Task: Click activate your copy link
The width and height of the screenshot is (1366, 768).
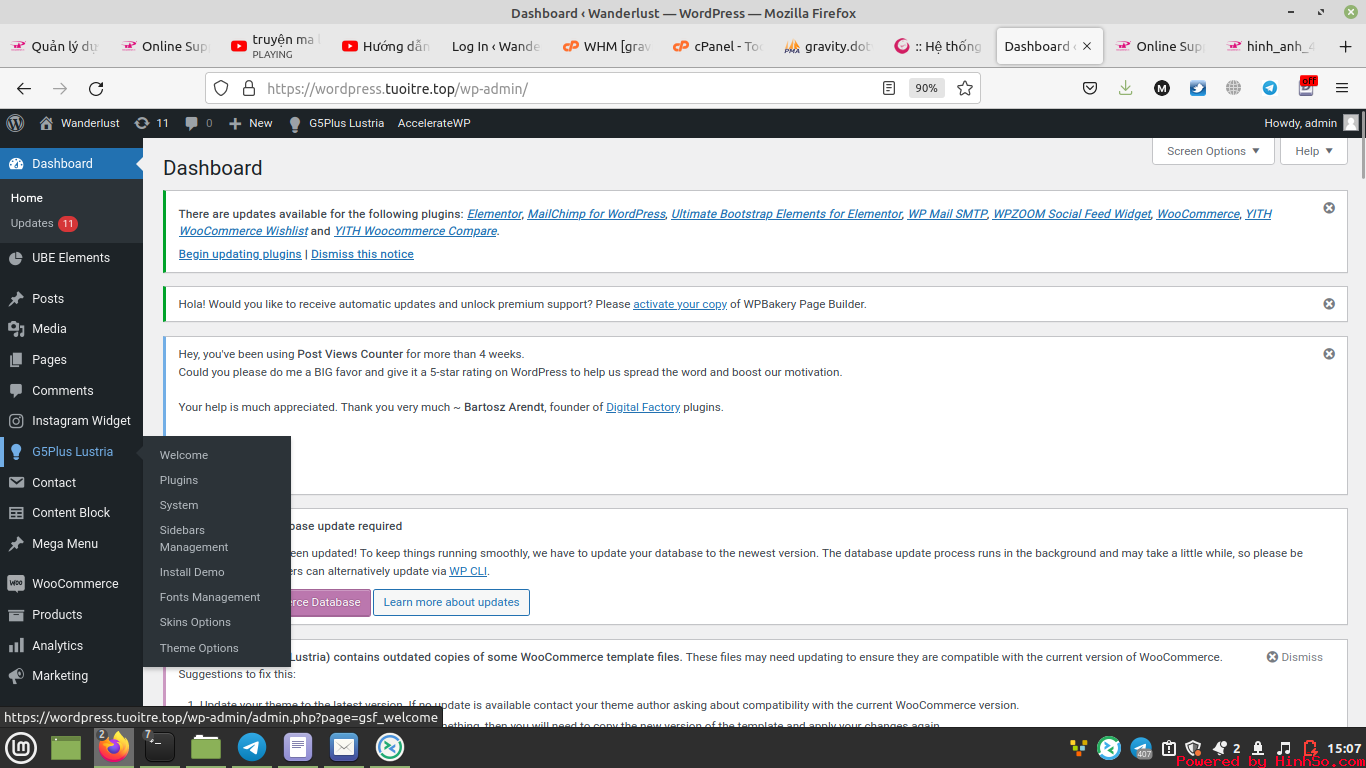Action: point(680,304)
